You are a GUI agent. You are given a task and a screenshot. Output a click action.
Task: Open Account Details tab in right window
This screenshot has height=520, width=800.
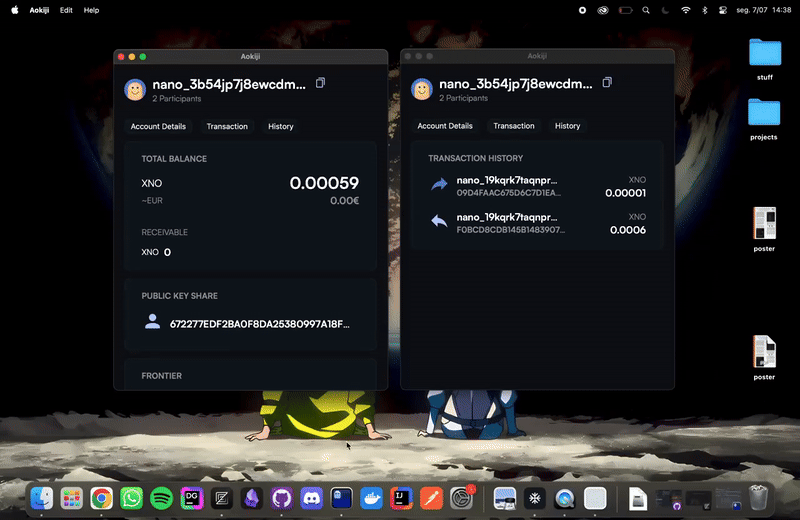[445, 126]
